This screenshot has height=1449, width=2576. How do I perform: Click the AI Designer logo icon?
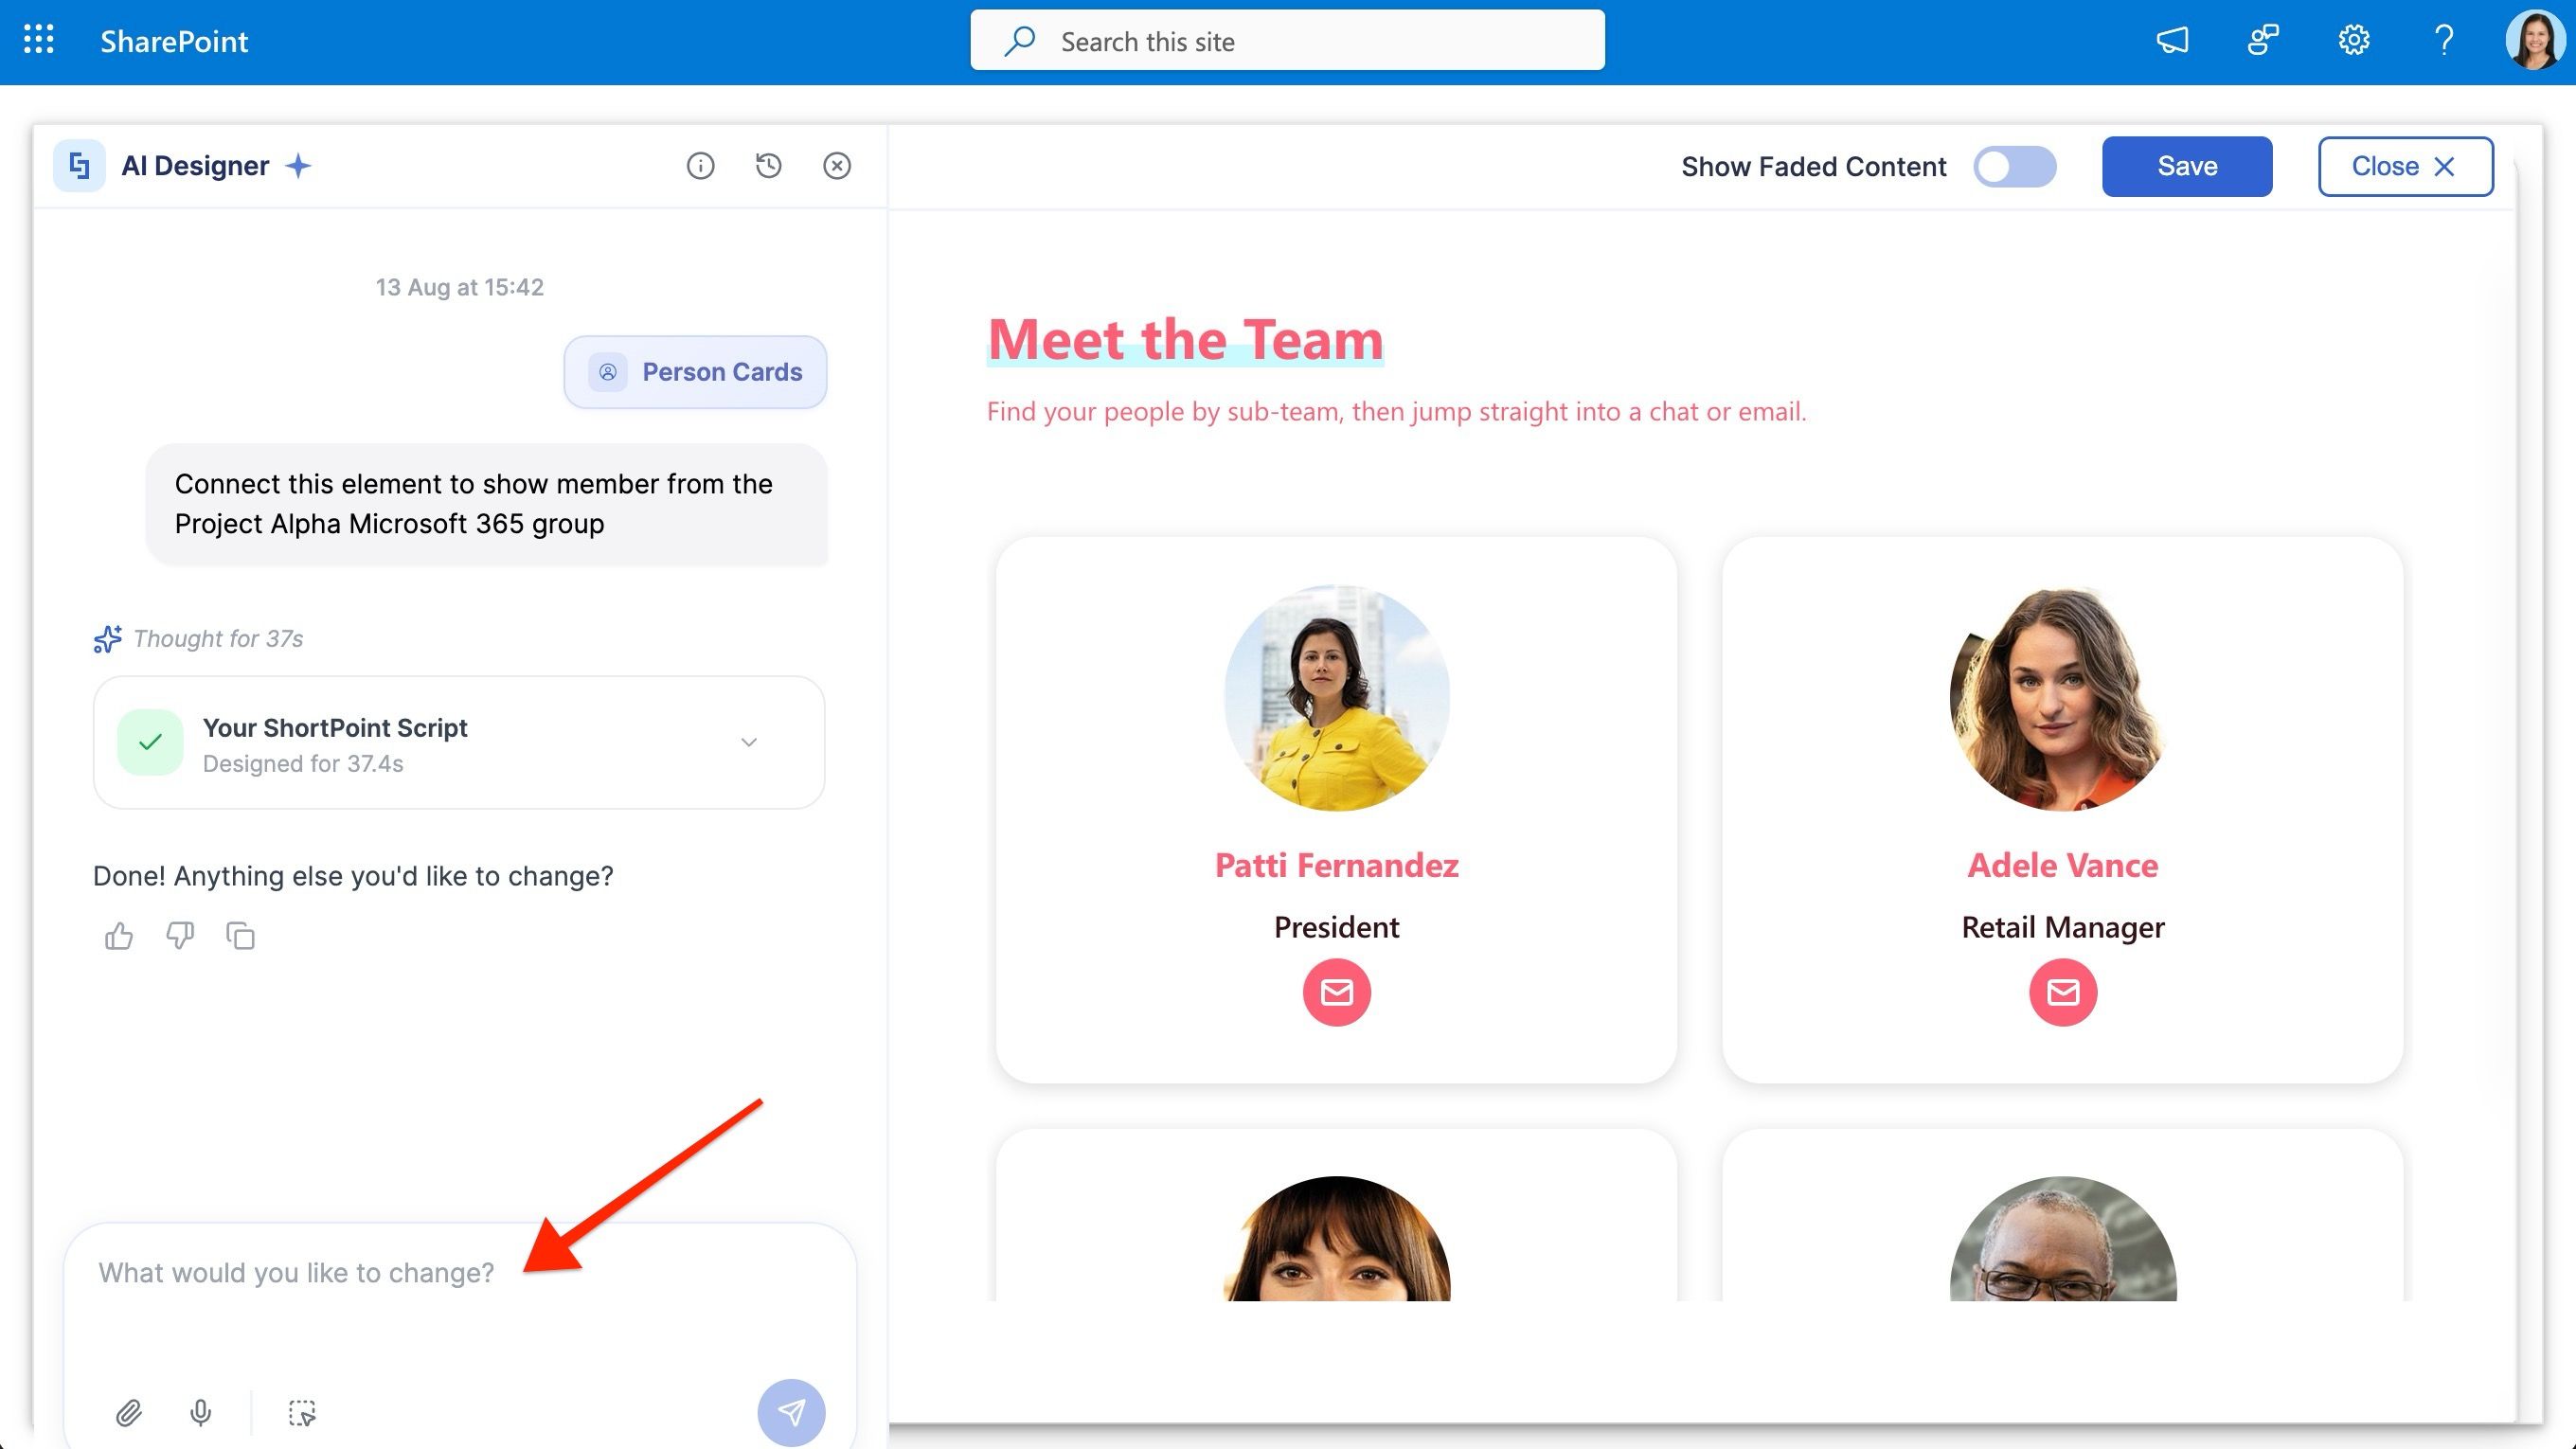(79, 165)
